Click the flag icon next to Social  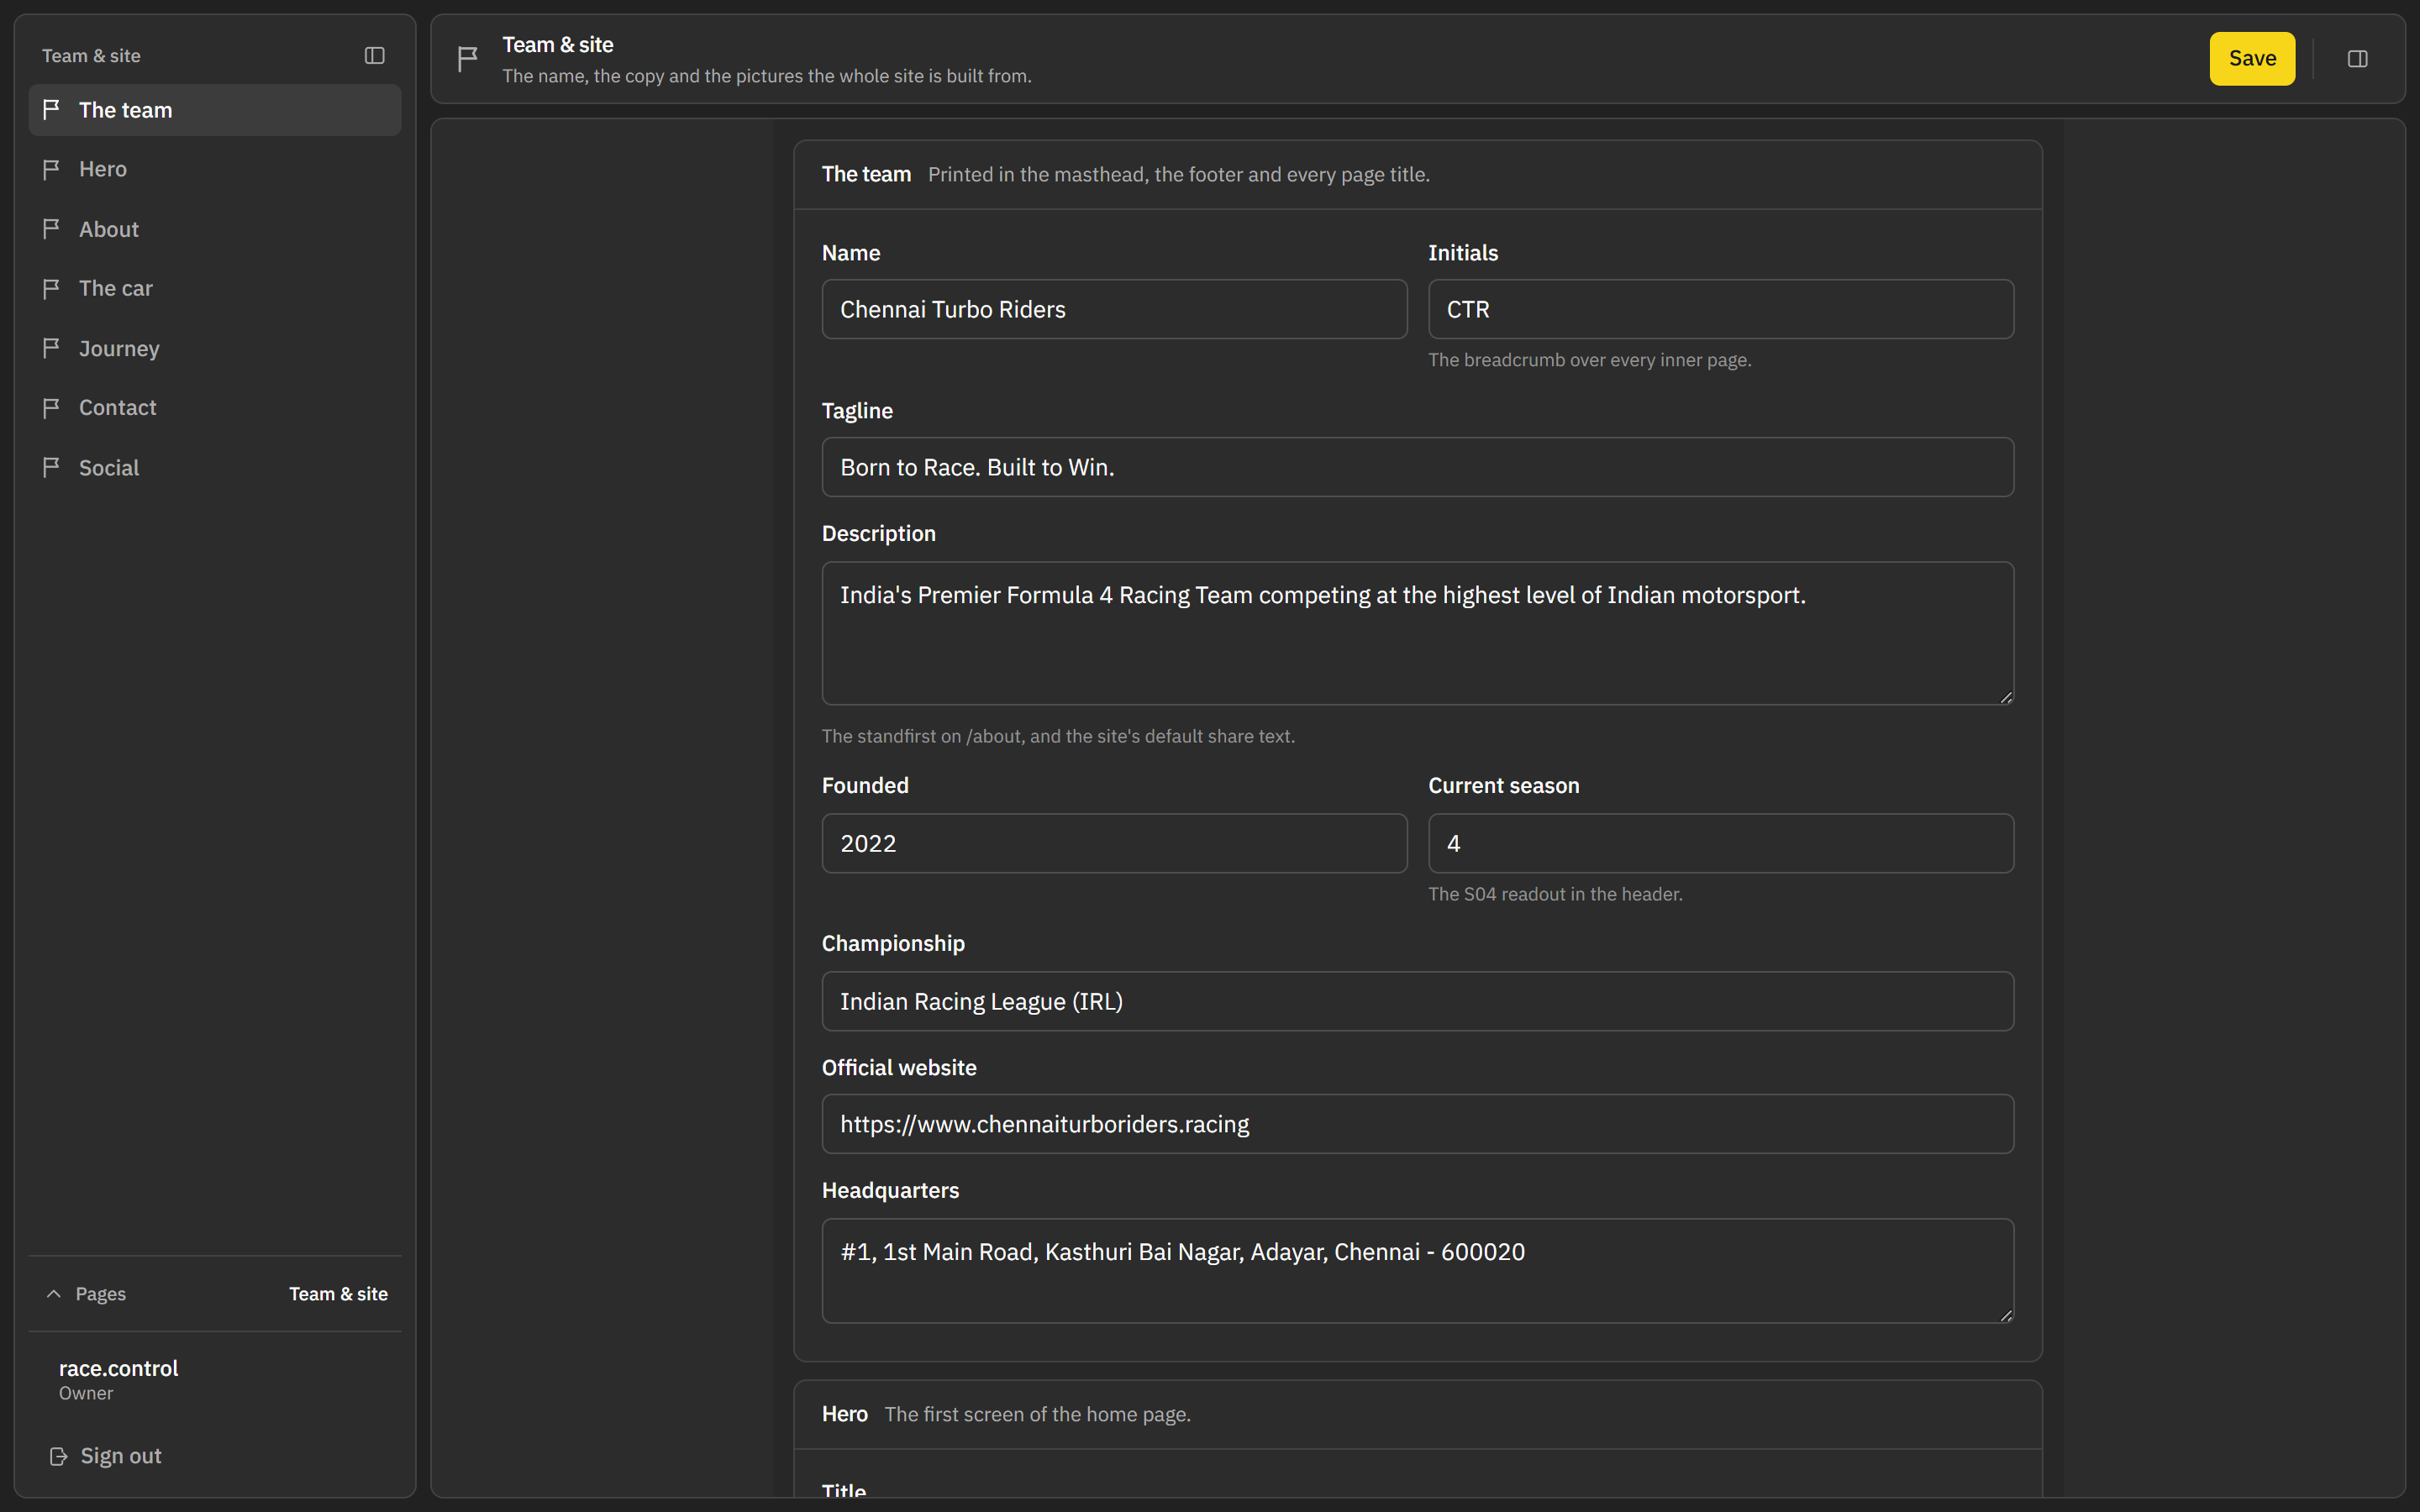point(51,467)
